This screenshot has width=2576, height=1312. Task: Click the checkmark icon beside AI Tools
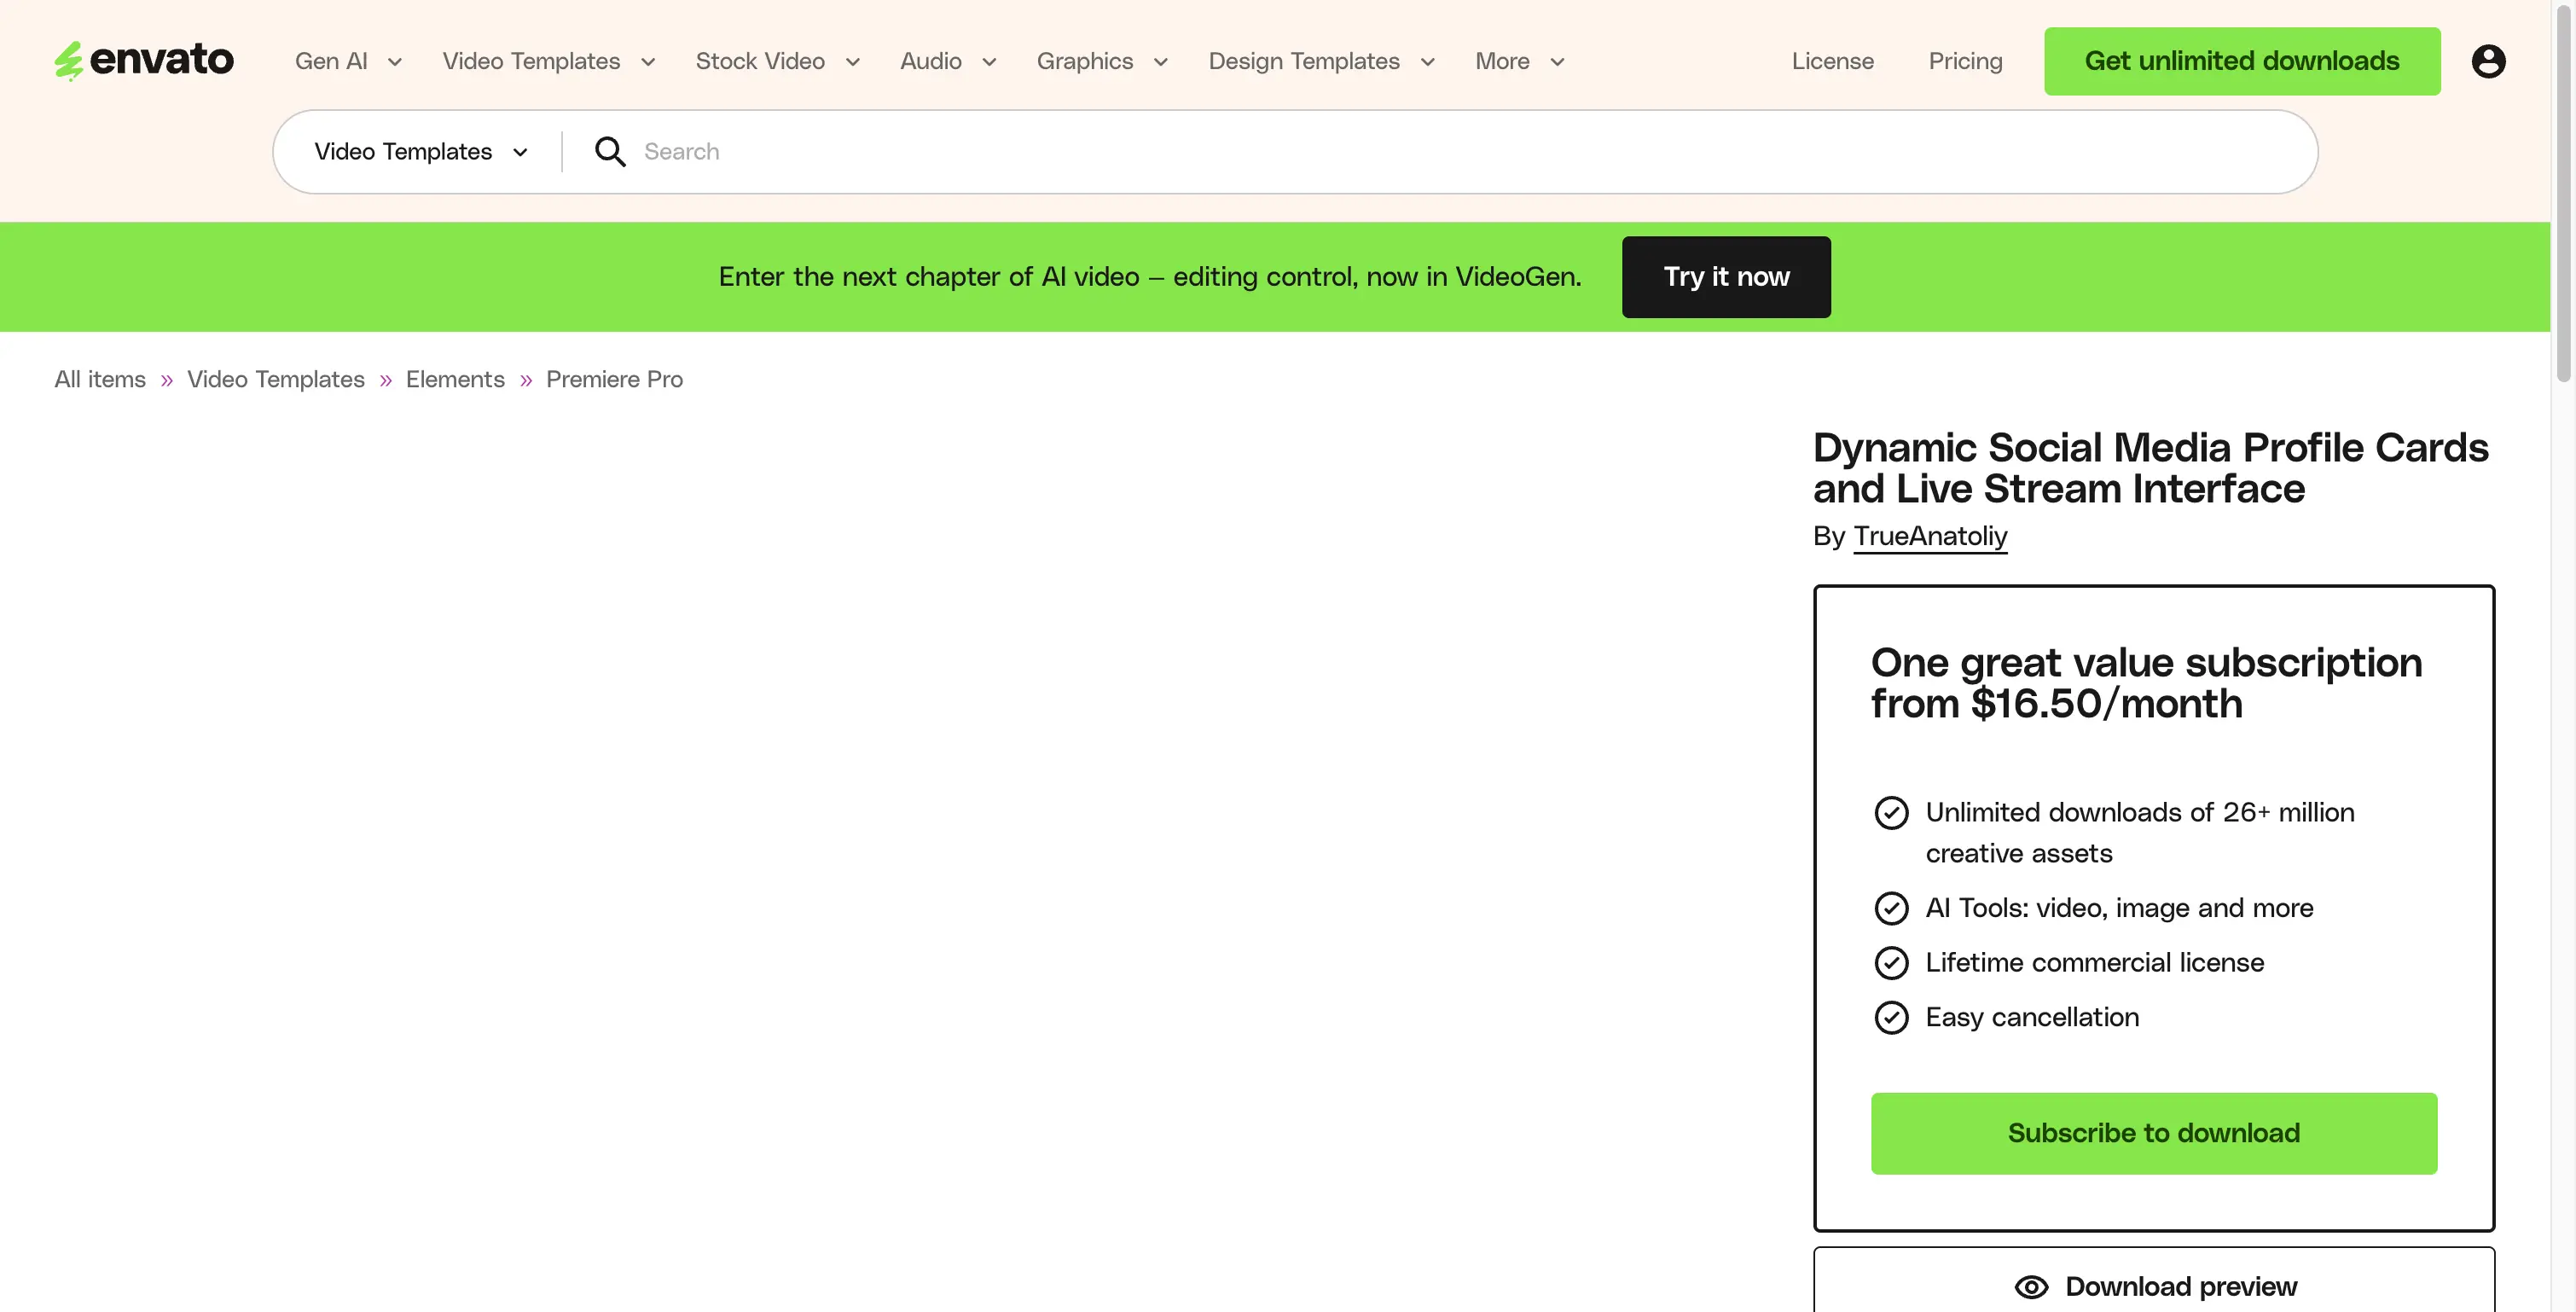(1891, 908)
